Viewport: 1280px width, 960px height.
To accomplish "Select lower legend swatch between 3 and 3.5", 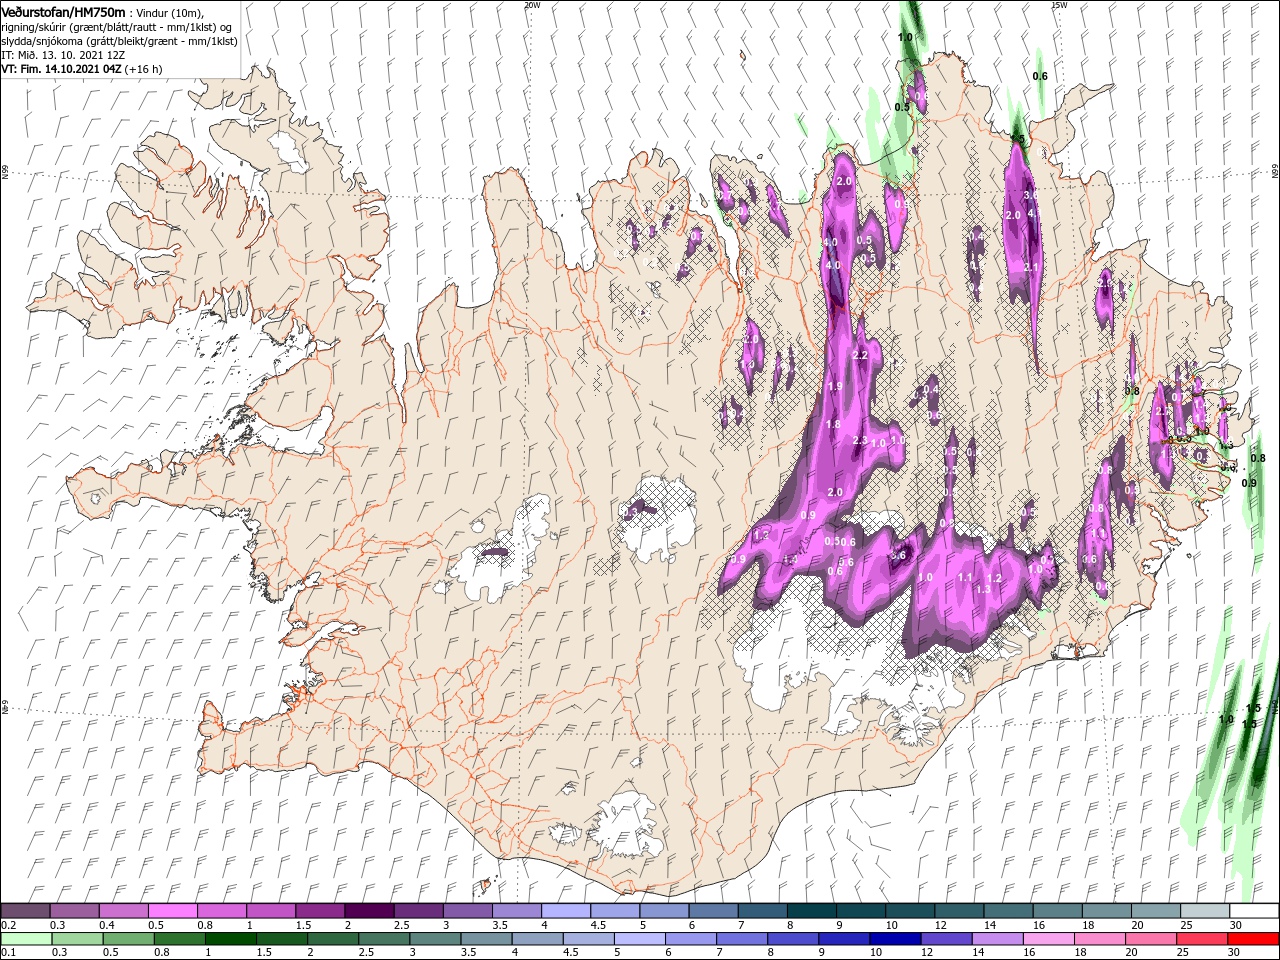I will [436, 939].
